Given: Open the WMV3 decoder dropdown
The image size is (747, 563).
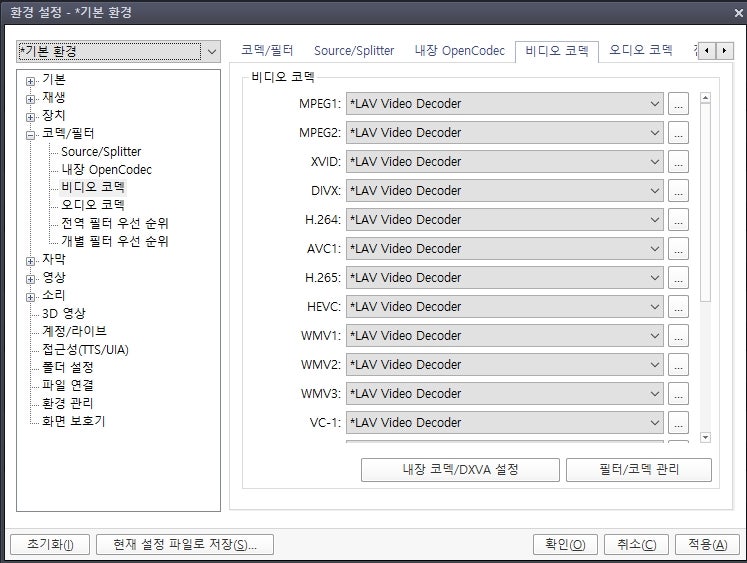Looking at the screenshot, I should (505, 394).
